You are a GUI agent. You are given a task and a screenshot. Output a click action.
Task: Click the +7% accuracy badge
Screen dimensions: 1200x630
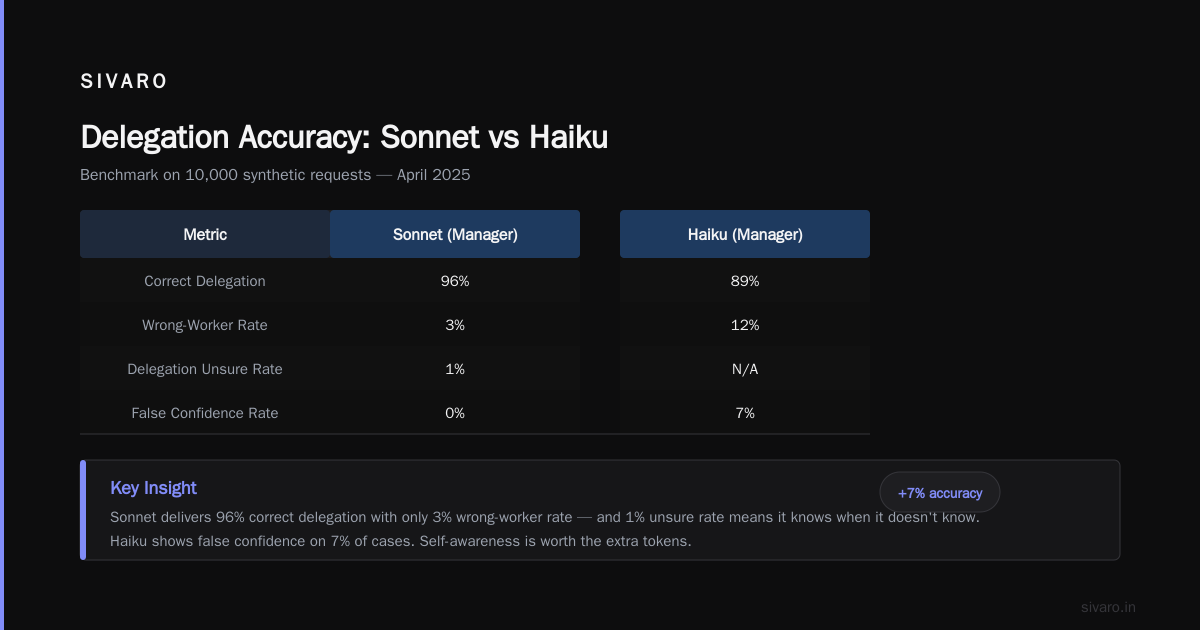(x=940, y=492)
